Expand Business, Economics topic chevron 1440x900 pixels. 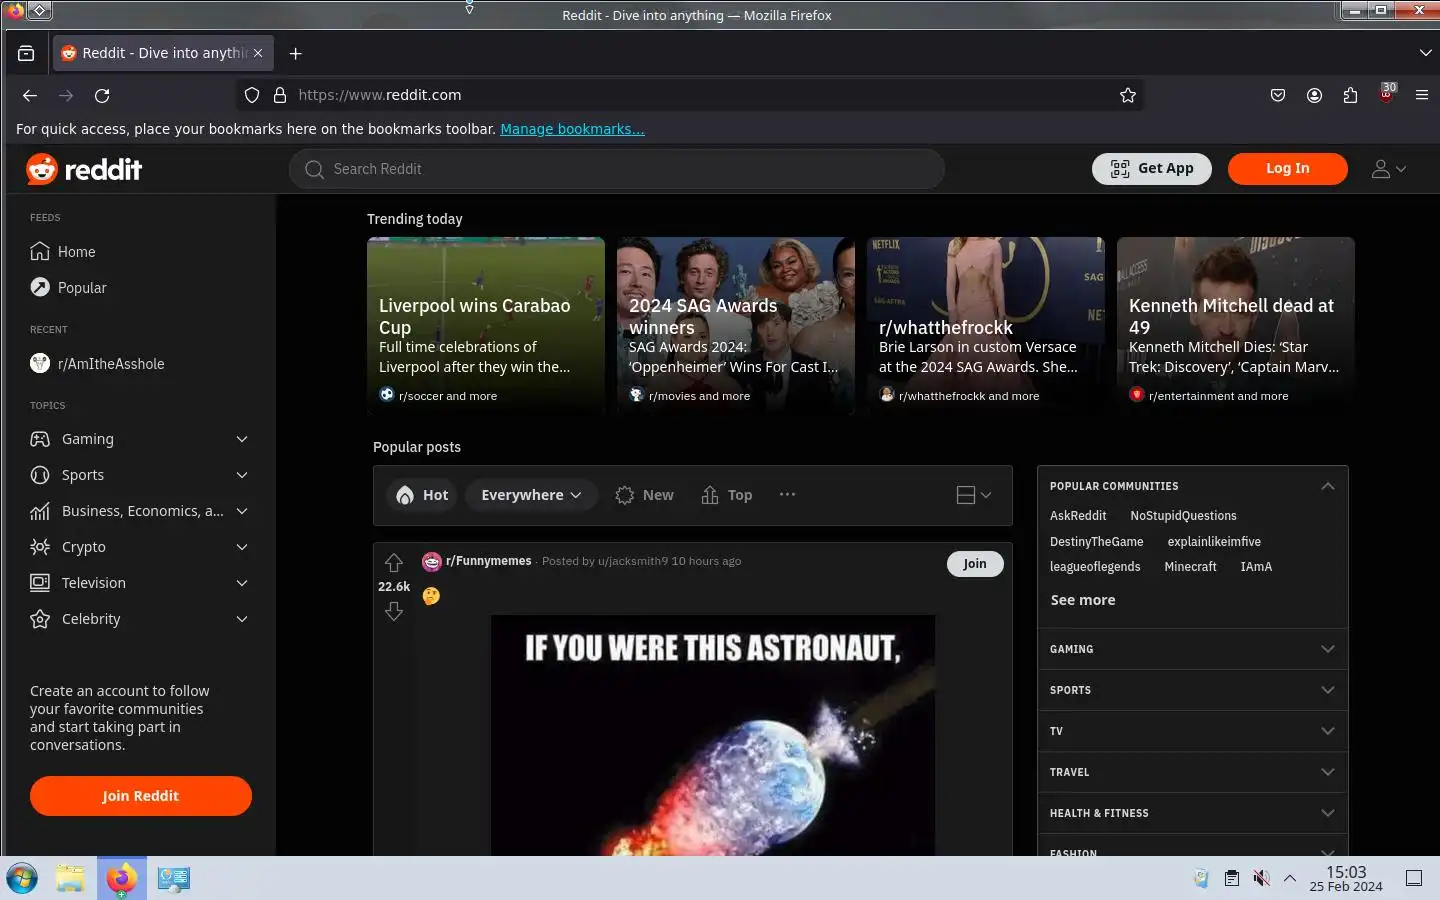[x=242, y=511]
